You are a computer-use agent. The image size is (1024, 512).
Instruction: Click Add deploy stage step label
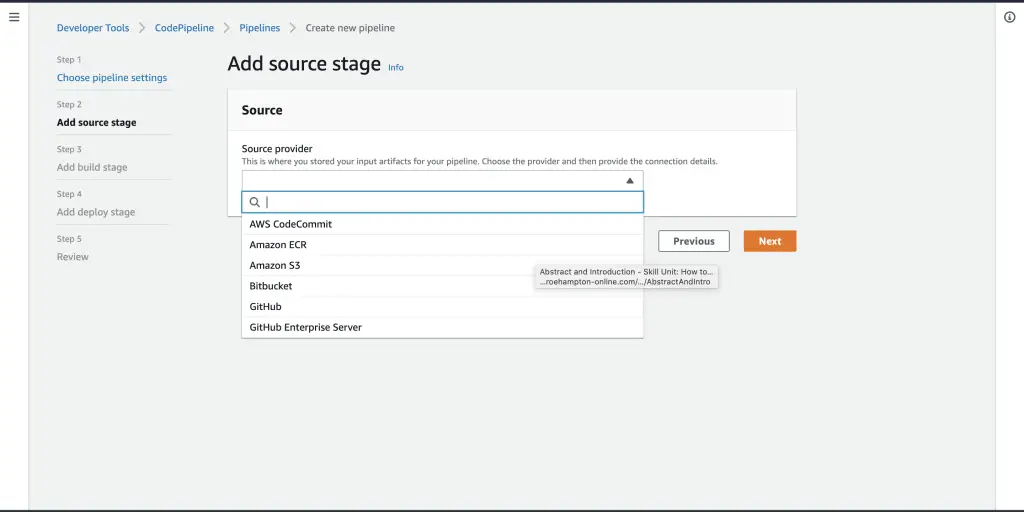tap(96, 212)
